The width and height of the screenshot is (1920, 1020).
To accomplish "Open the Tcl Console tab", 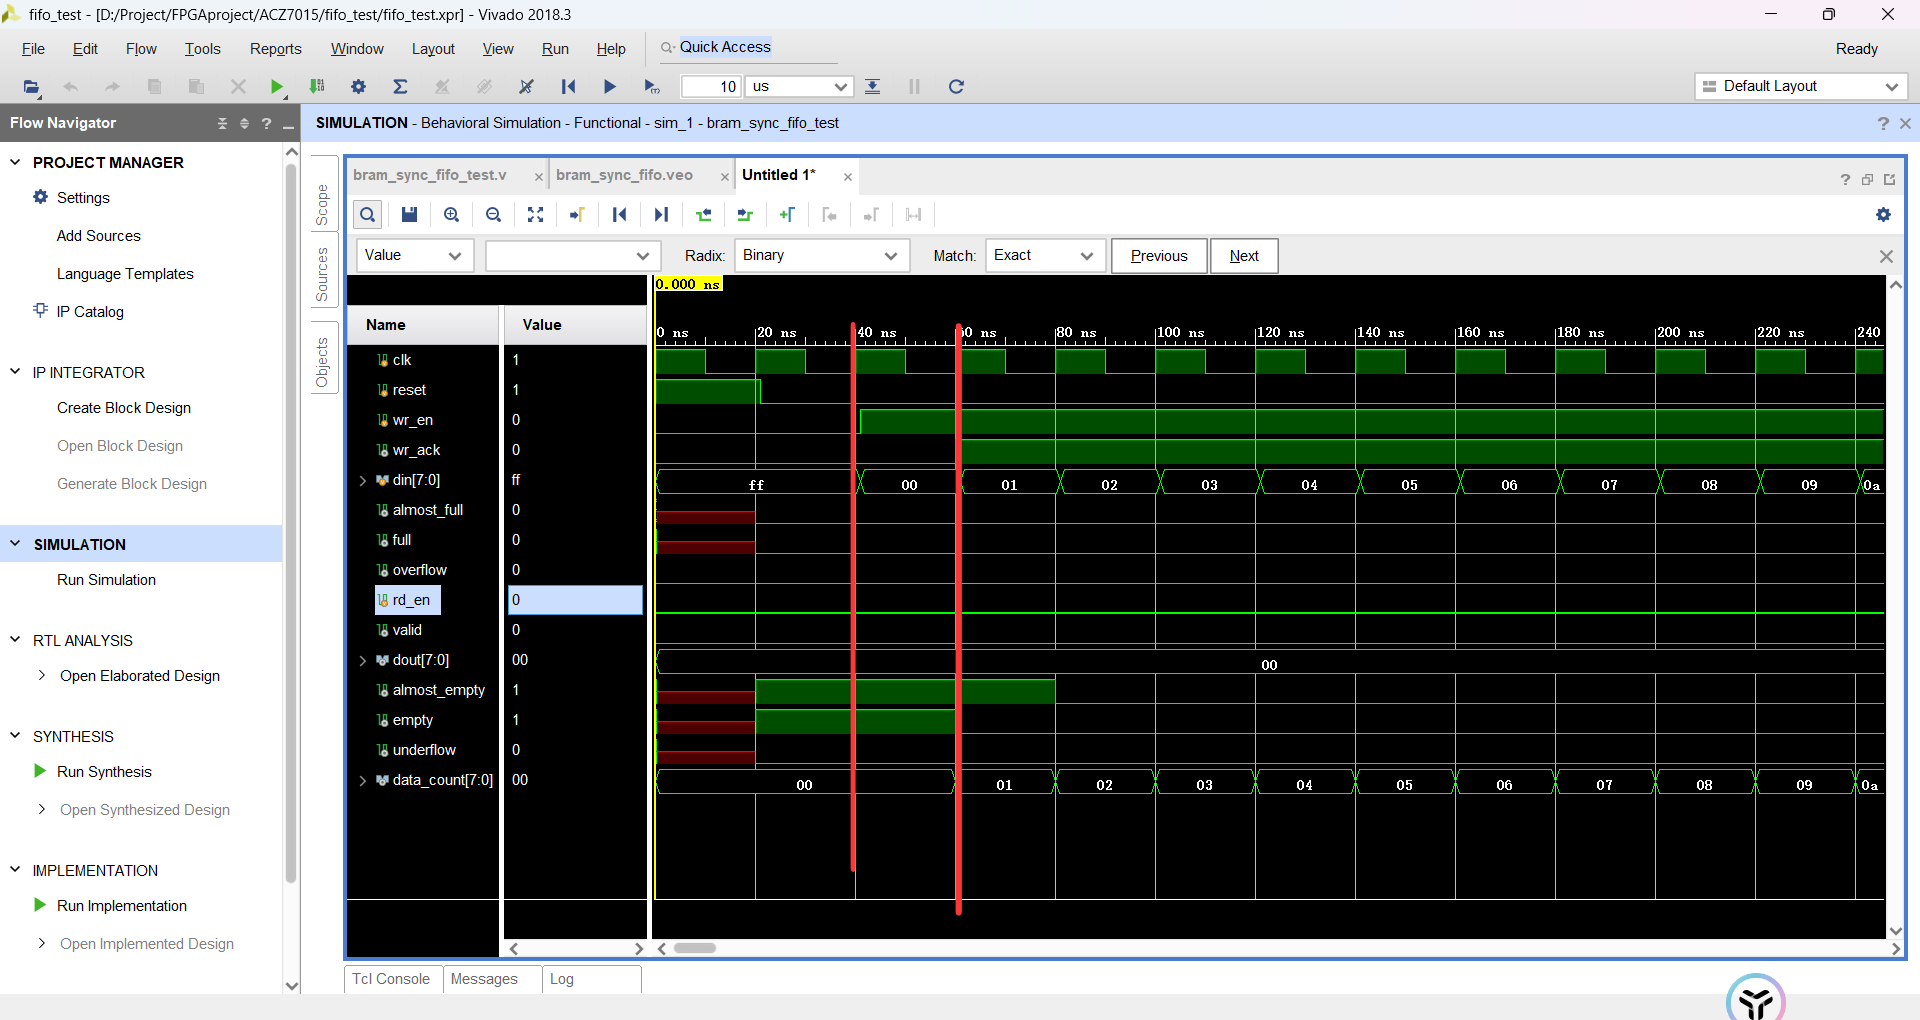I will (391, 979).
